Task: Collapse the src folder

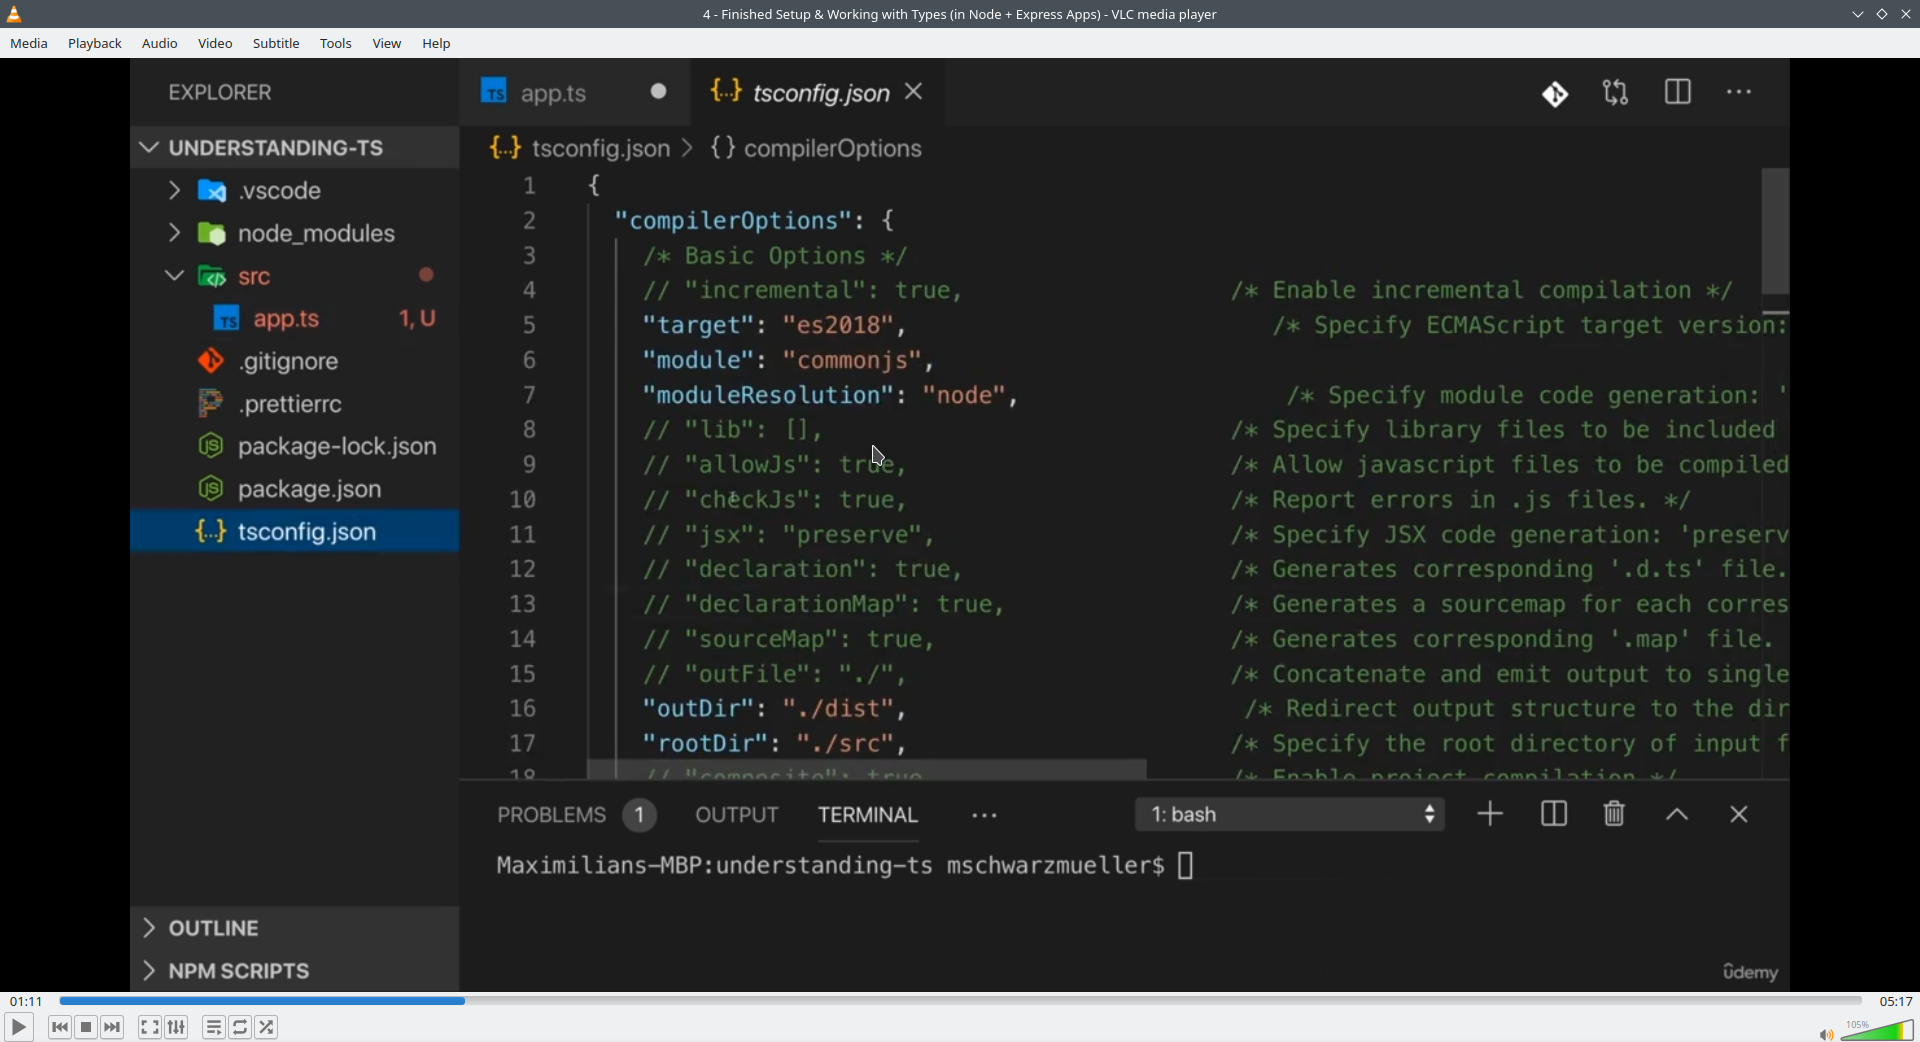Action: [172, 276]
